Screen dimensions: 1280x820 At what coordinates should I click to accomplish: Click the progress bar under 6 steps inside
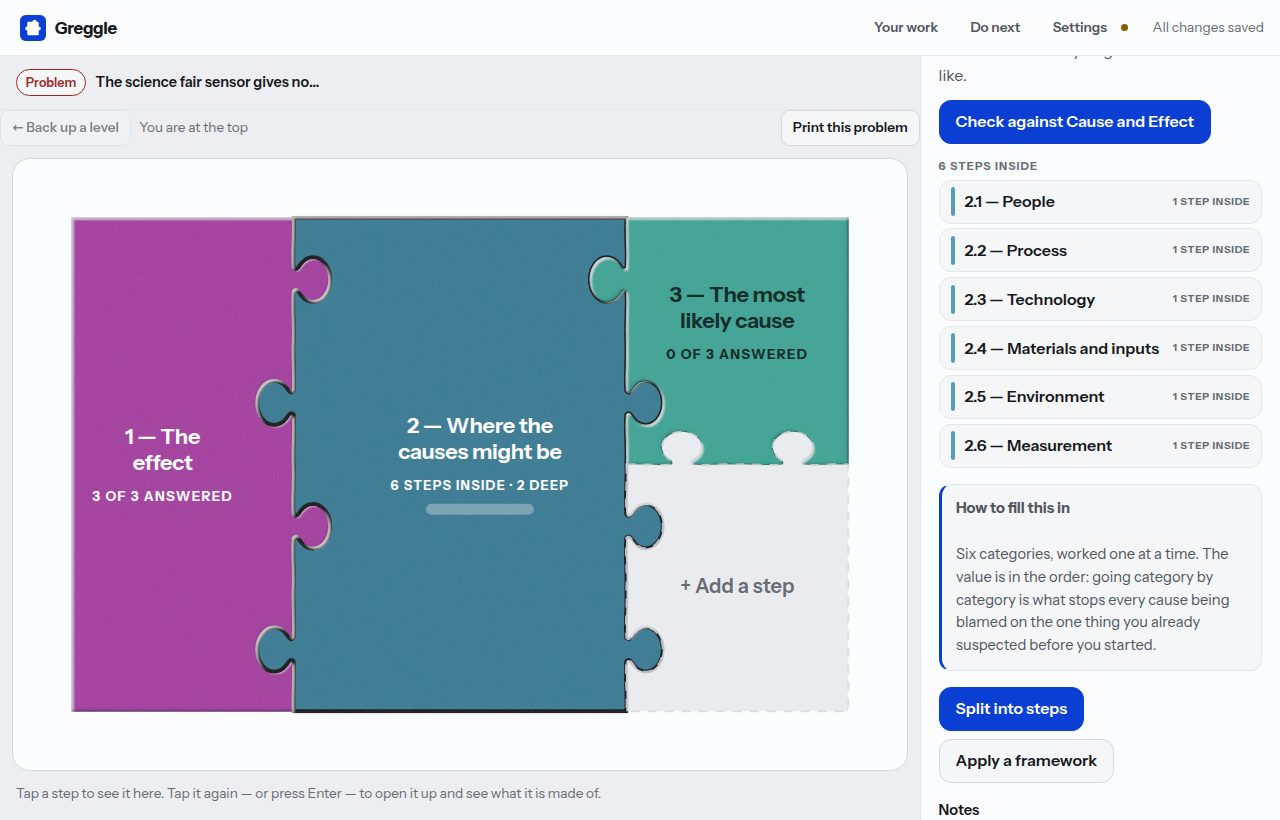[480, 509]
